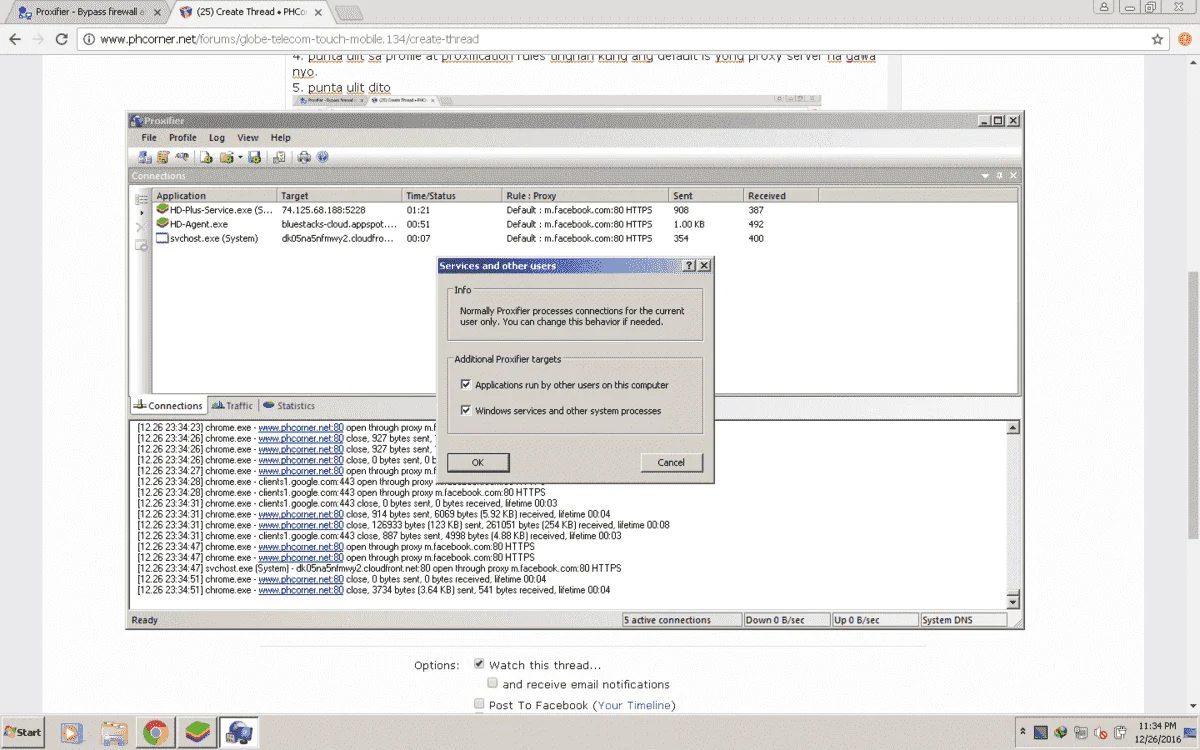Check Post To Facebook option

tap(479, 704)
